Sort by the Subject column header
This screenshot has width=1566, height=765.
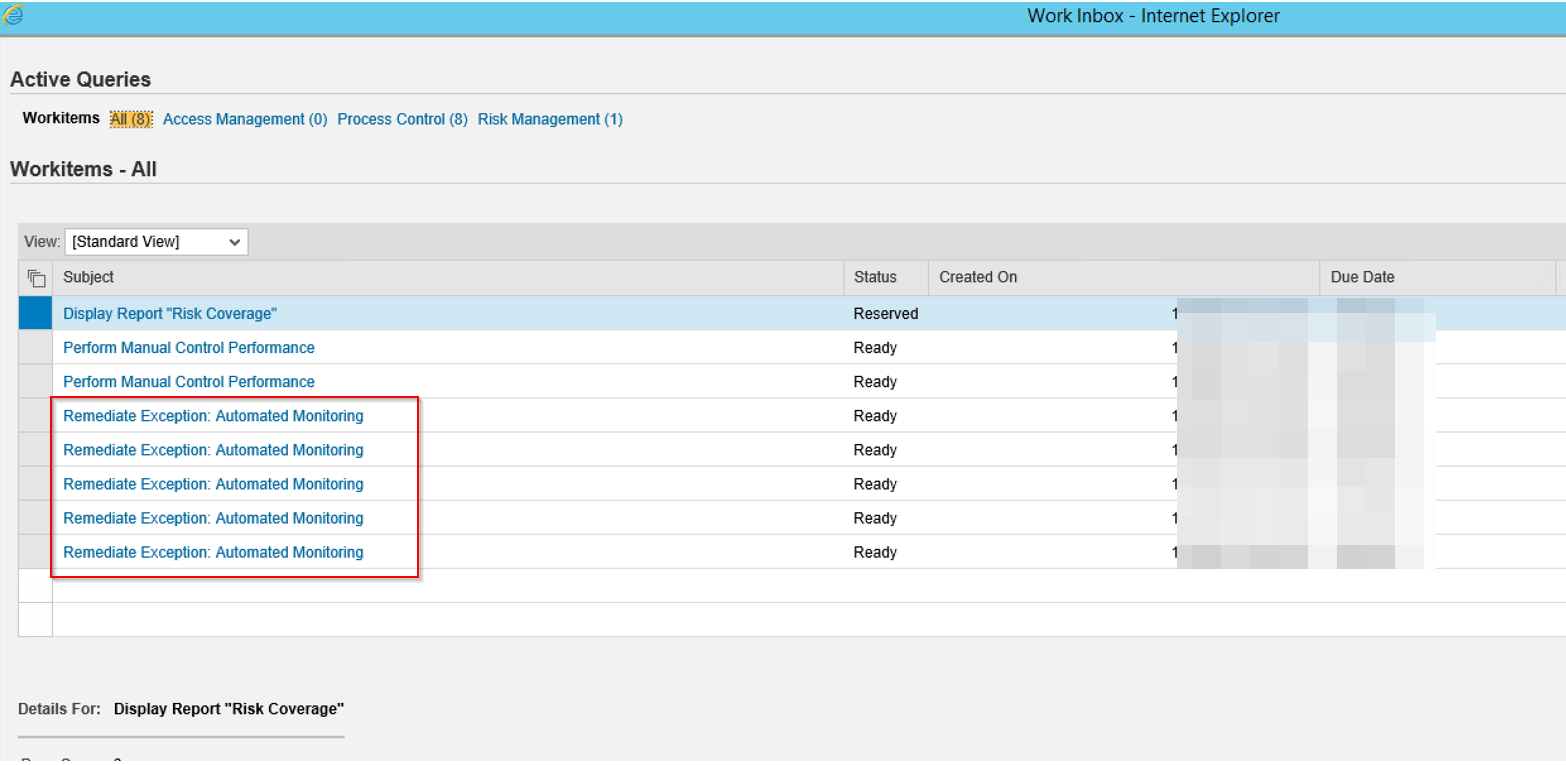(89, 277)
